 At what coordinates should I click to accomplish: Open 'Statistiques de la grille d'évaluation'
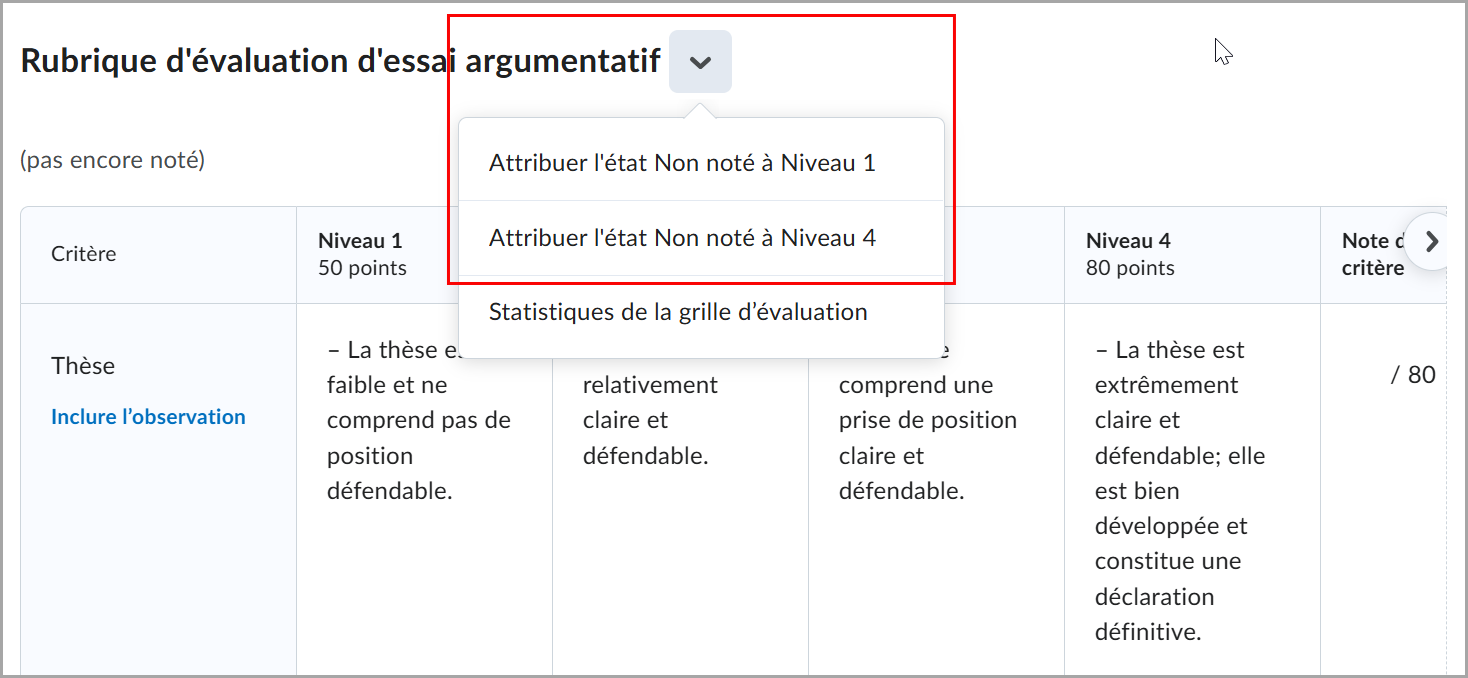pyautogui.click(x=677, y=311)
